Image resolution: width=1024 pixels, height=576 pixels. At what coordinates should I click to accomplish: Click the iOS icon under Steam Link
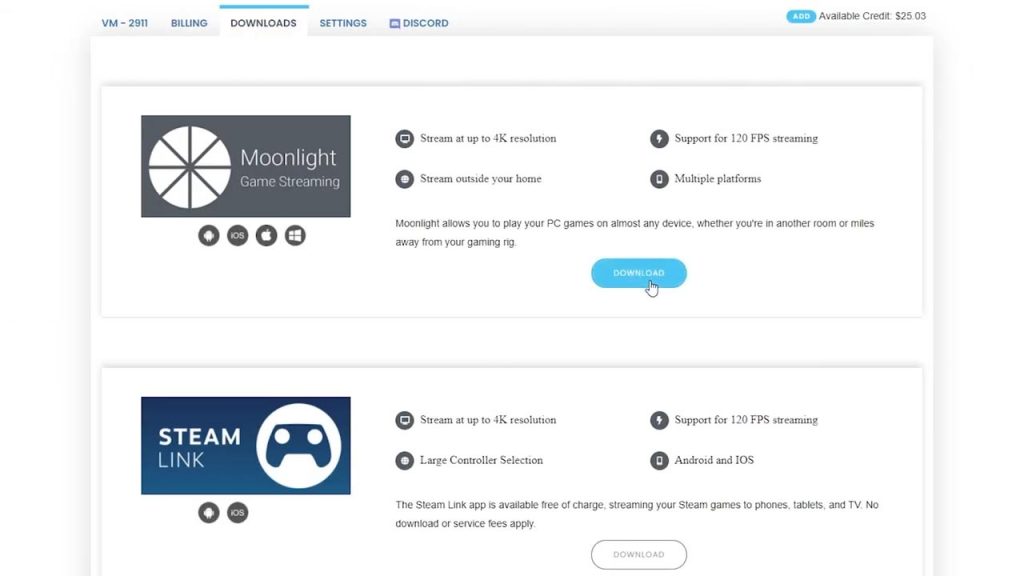coord(237,513)
